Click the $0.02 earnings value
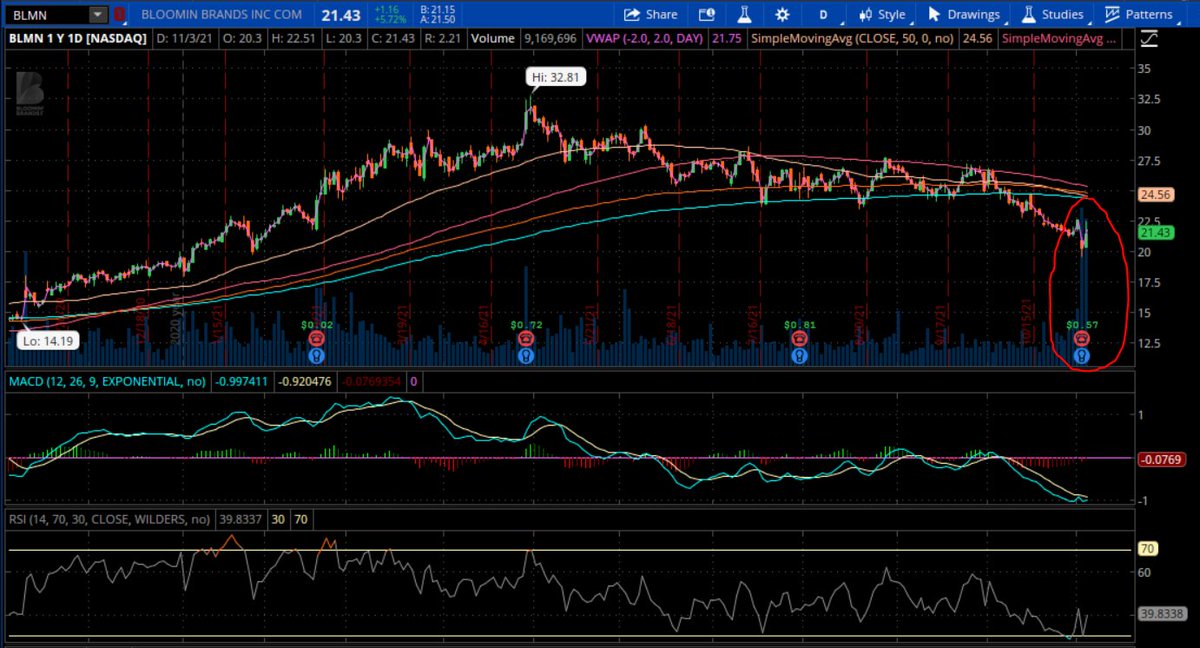The height and width of the screenshot is (648, 1200). tap(316, 325)
